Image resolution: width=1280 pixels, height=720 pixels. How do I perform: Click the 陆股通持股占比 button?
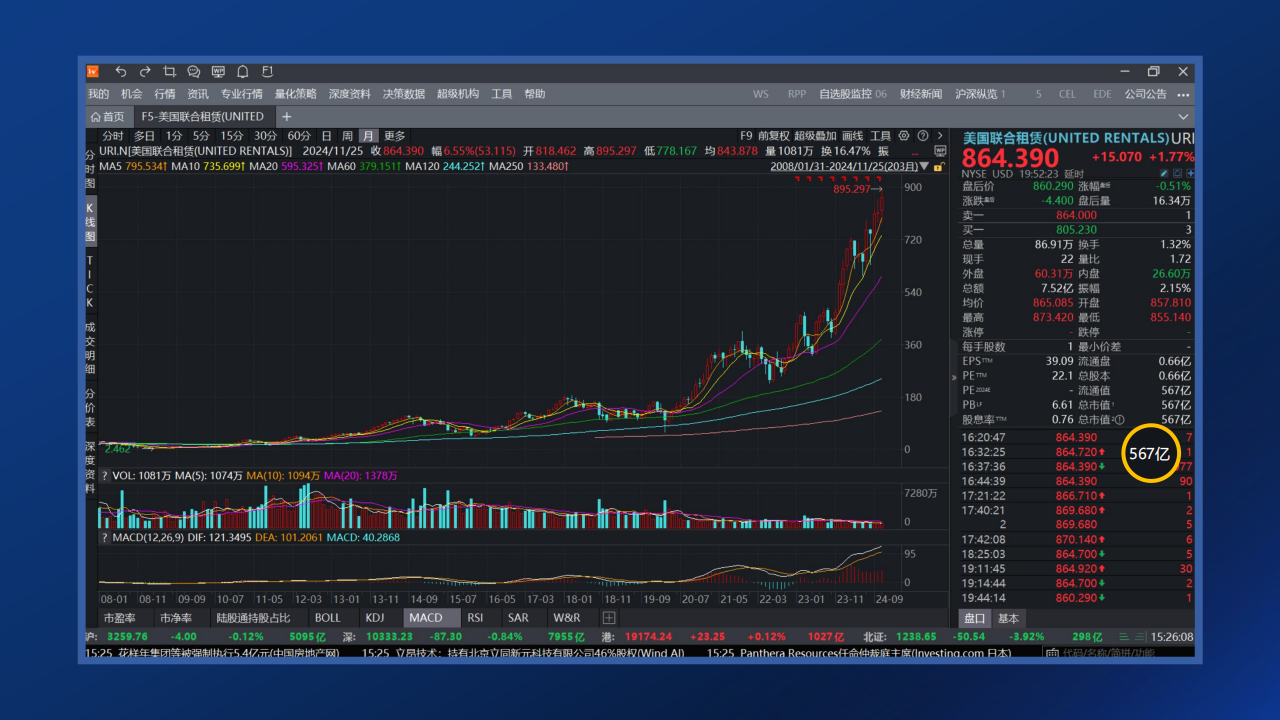point(253,618)
